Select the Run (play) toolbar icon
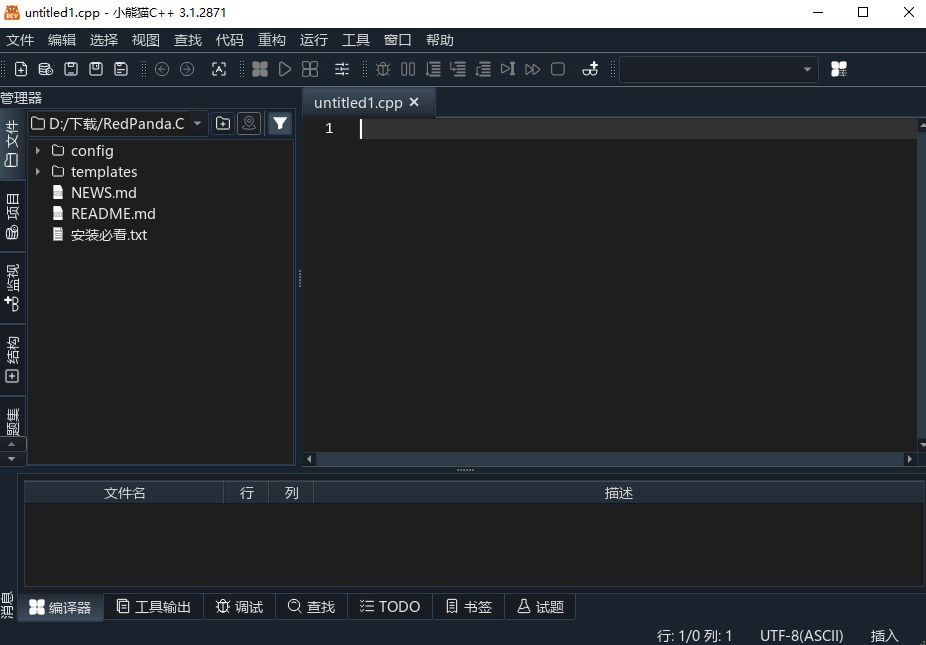The height and width of the screenshot is (645, 926). [x=284, y=69]
